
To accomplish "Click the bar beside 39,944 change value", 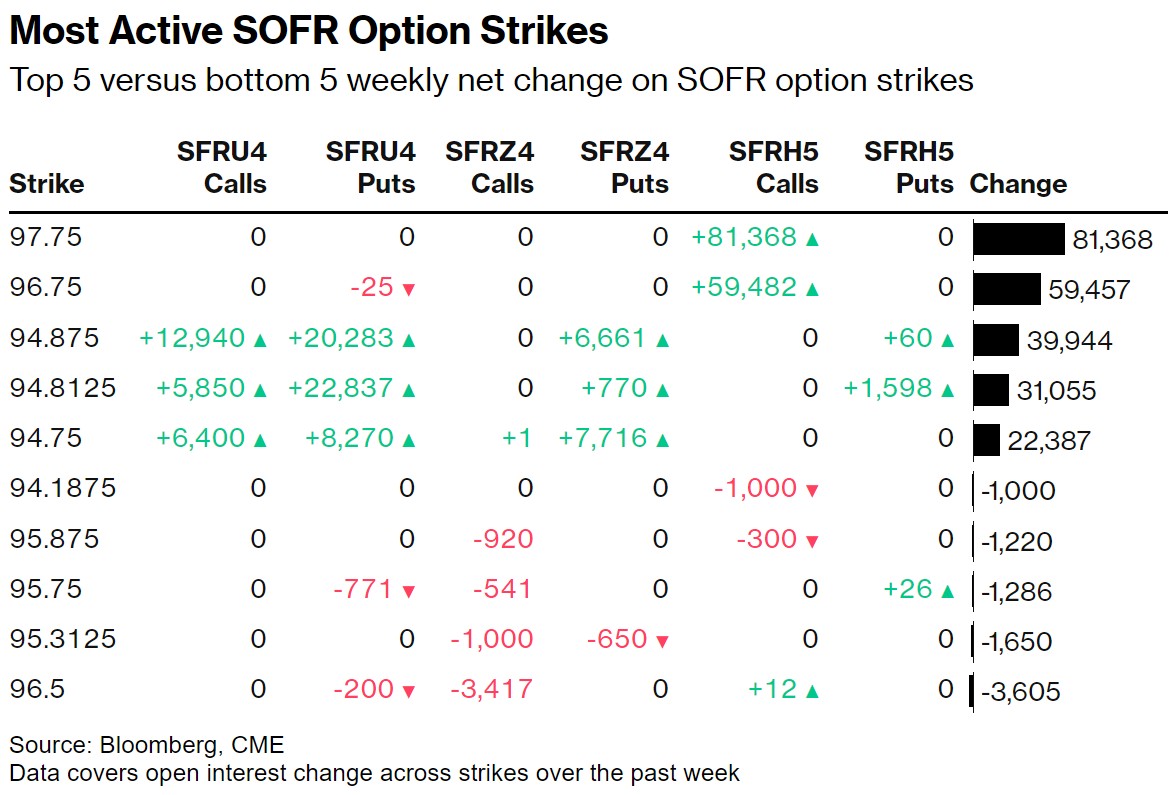I will [x=995, y=340].
